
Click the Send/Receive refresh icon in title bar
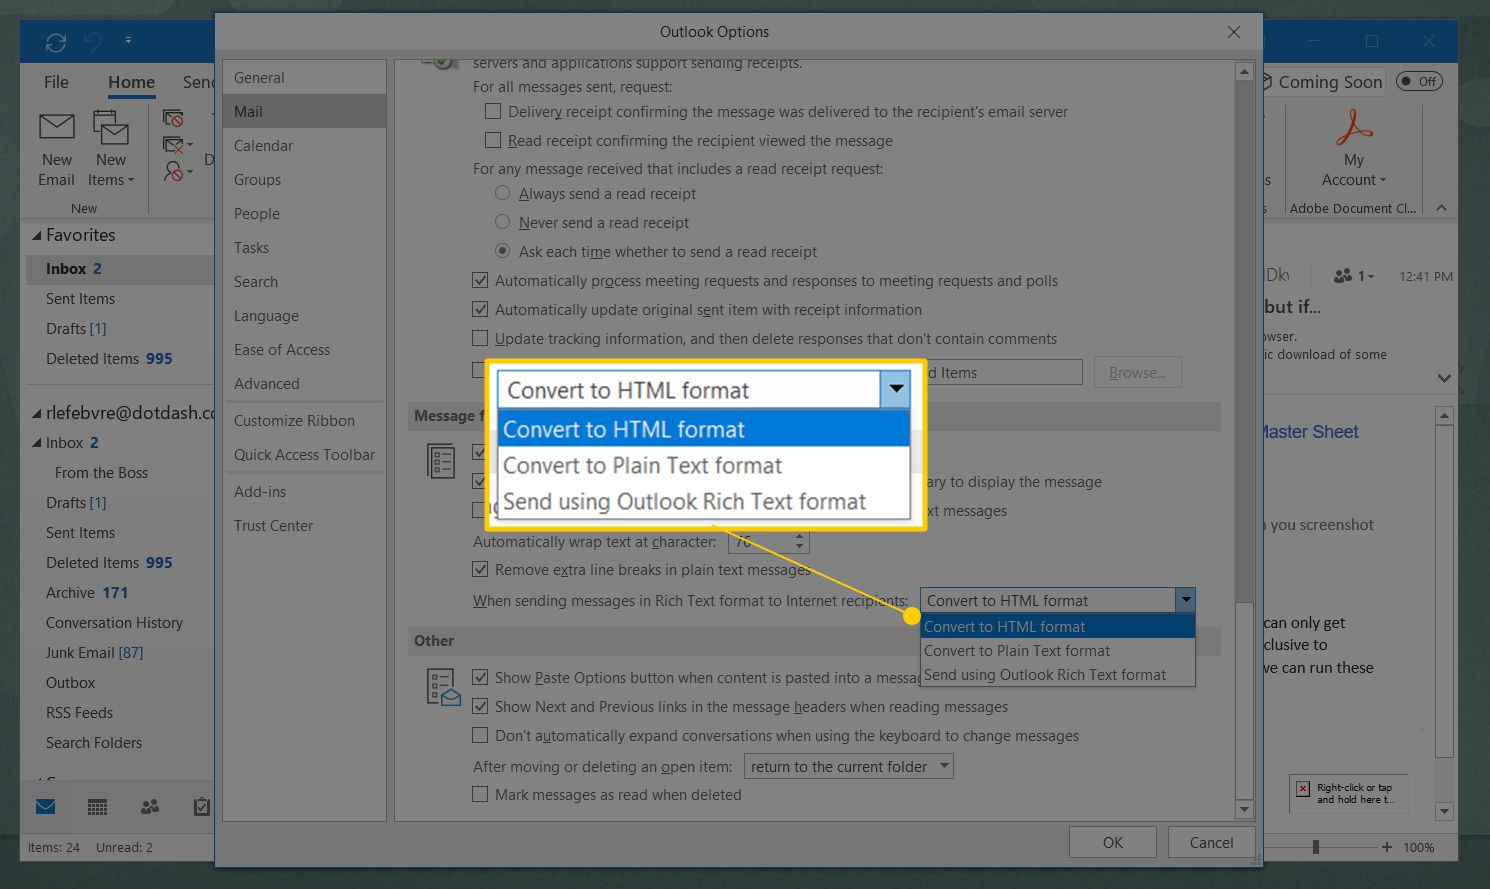point(56,42)
